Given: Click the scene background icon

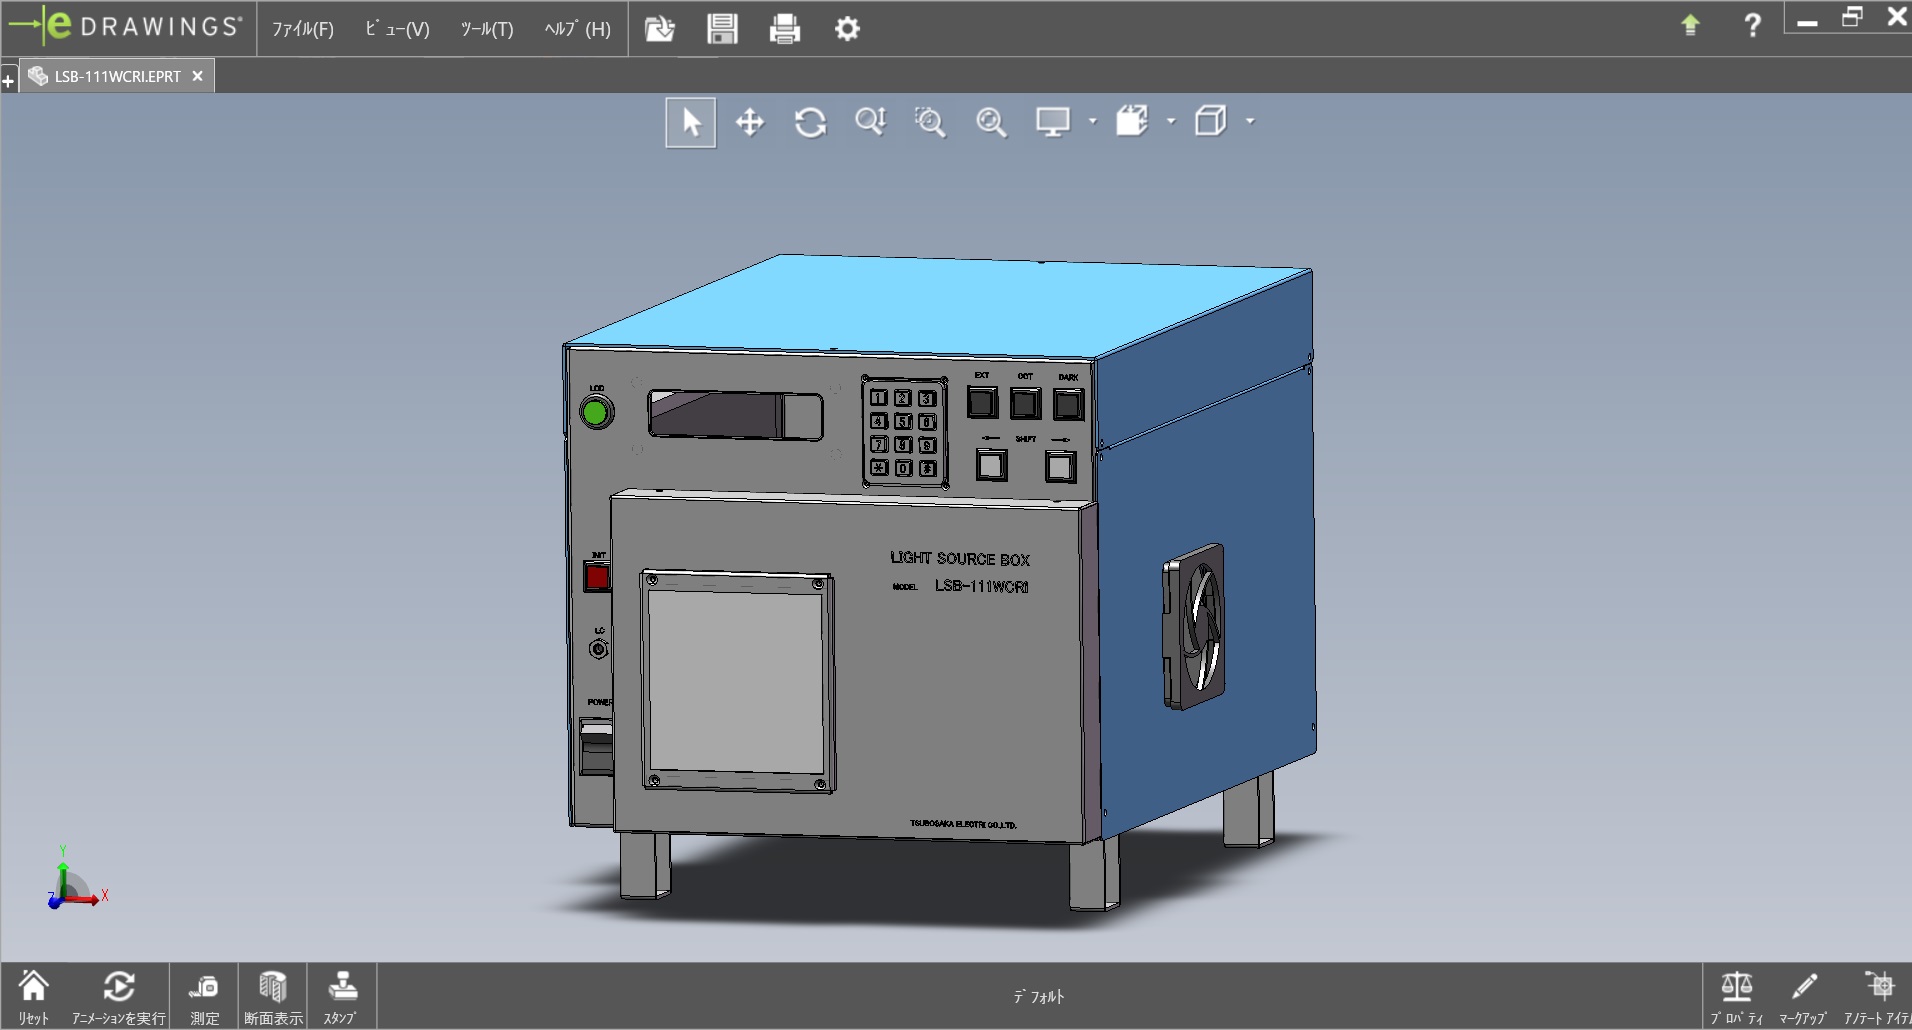Looking at the screenshot, I should click(1132, 122).
